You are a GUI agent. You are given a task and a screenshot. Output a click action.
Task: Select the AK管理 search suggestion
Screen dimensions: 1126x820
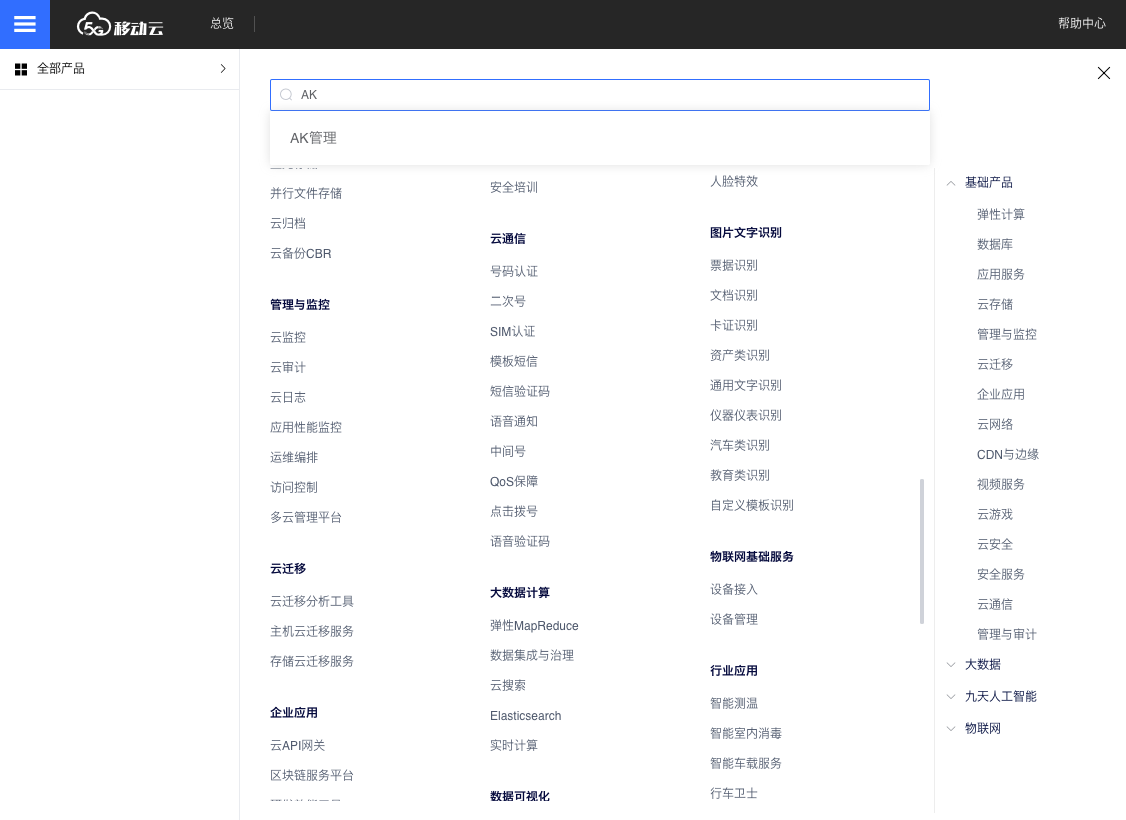pyautogui.click(x=313, y=138)
